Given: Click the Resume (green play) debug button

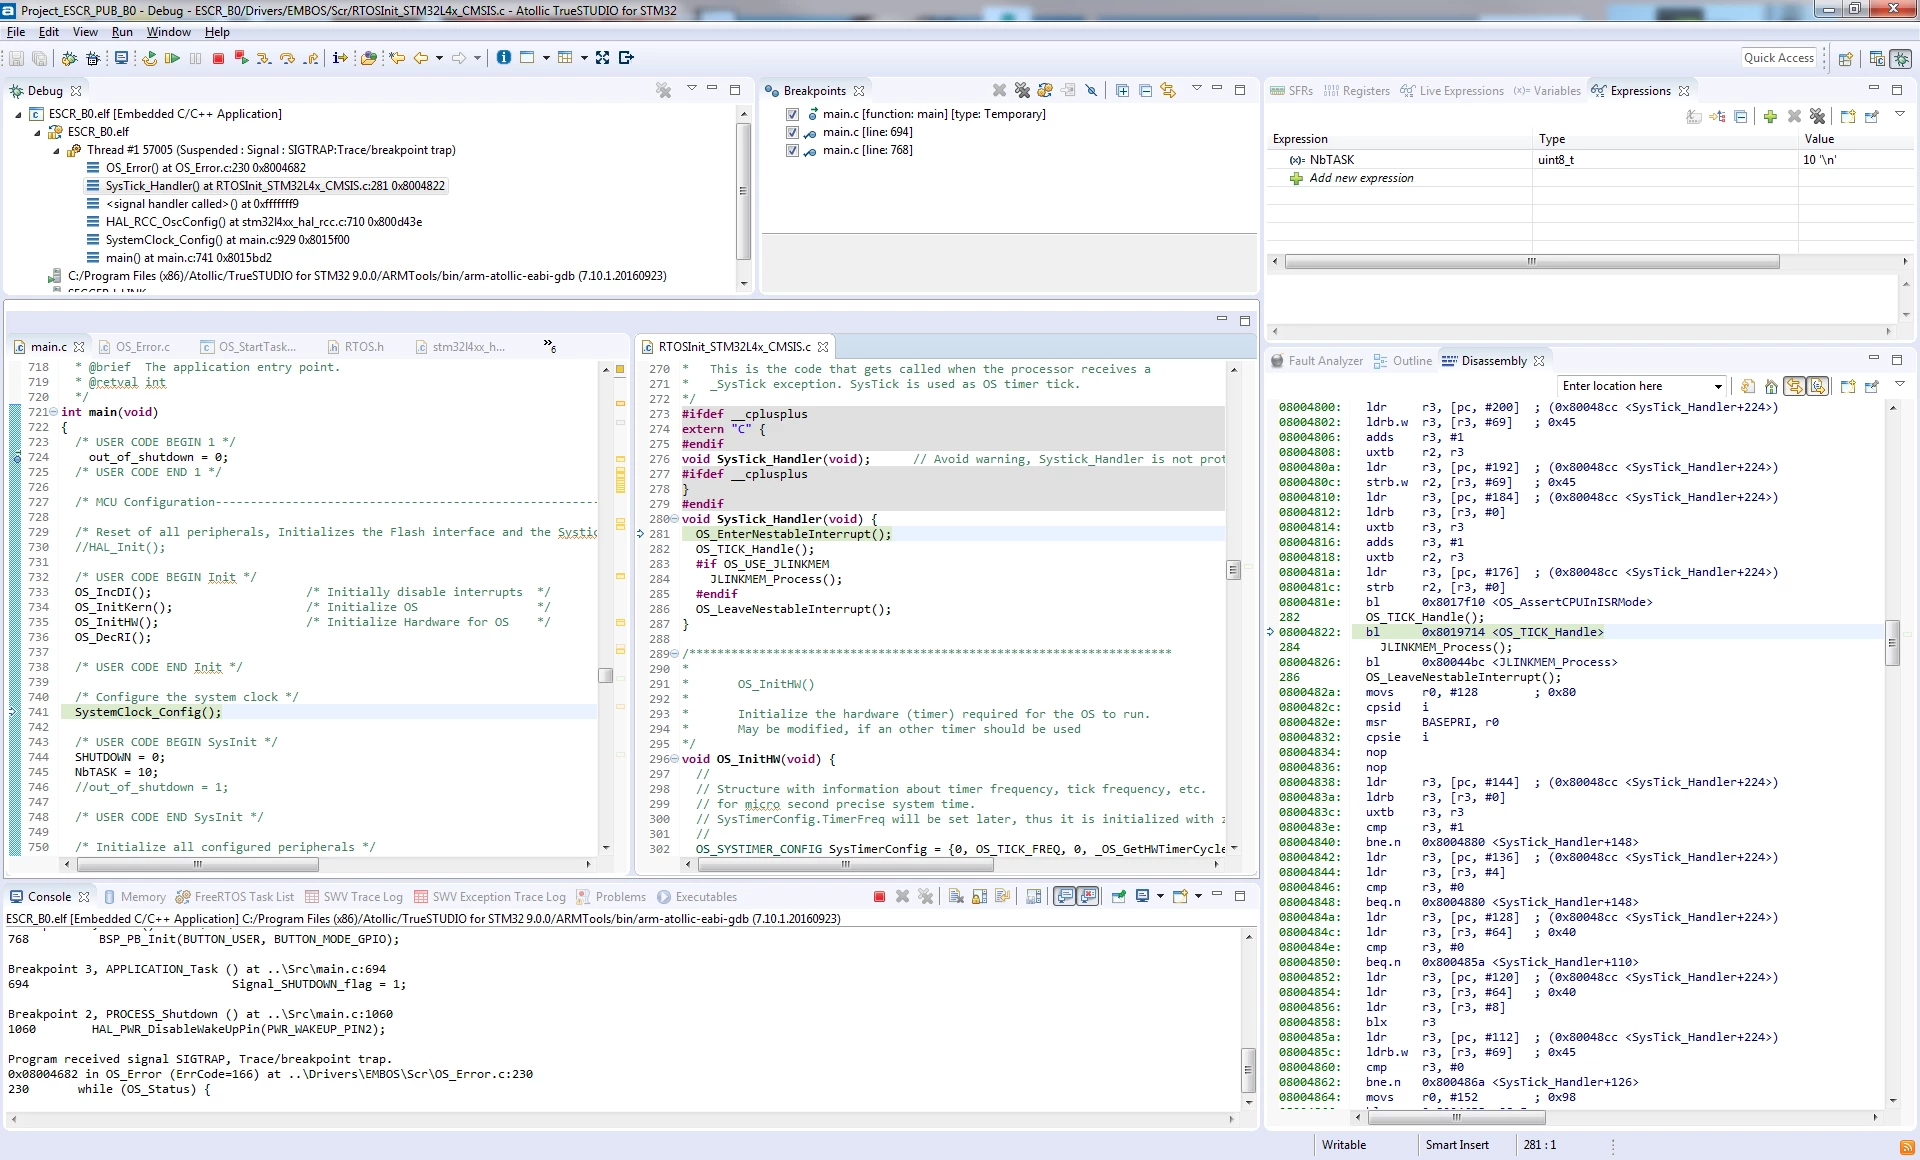Looking at the screenshot, I should coord(172,58).
